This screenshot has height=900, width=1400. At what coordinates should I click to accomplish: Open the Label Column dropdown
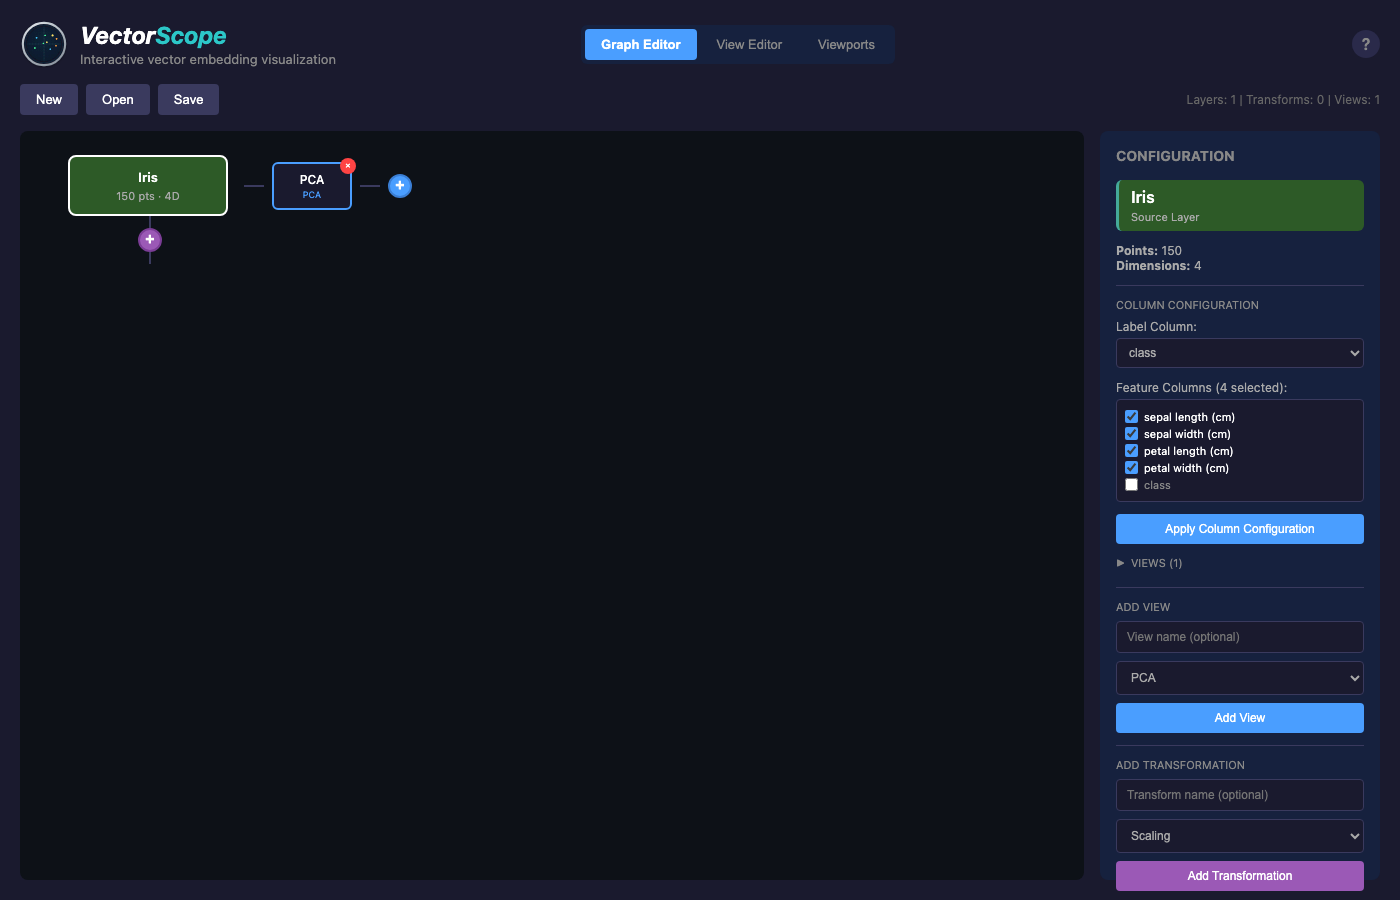(1239, 353)
